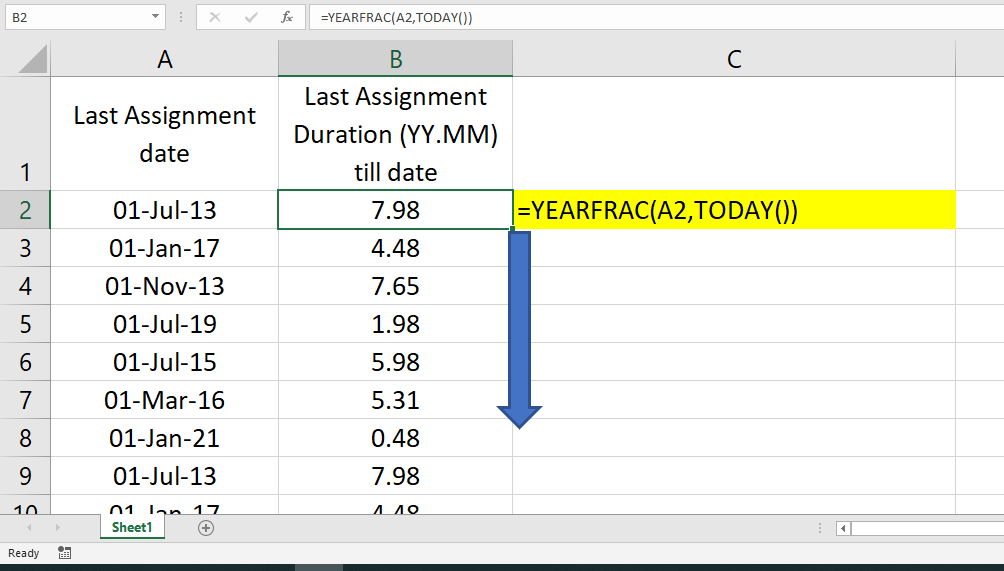
Task: Select row 9 header
Action: click(25, 476)
